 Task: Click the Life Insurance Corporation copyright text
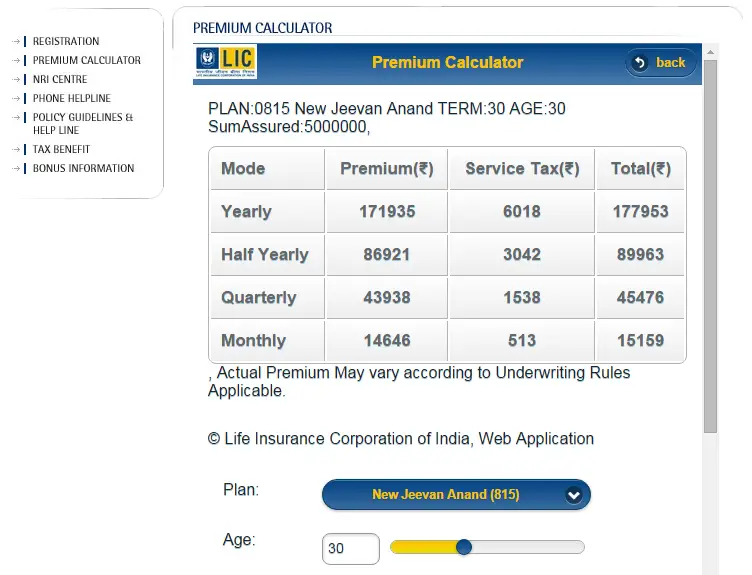400,439
